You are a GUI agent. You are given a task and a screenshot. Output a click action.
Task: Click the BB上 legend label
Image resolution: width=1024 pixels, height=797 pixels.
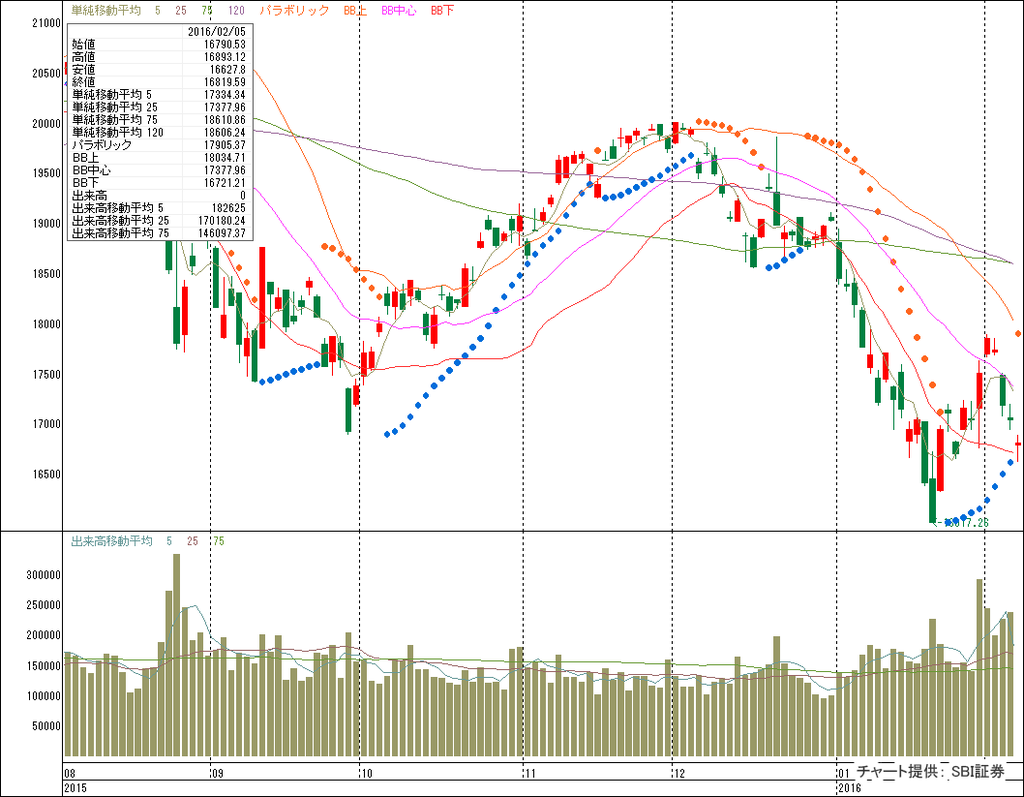355,9
